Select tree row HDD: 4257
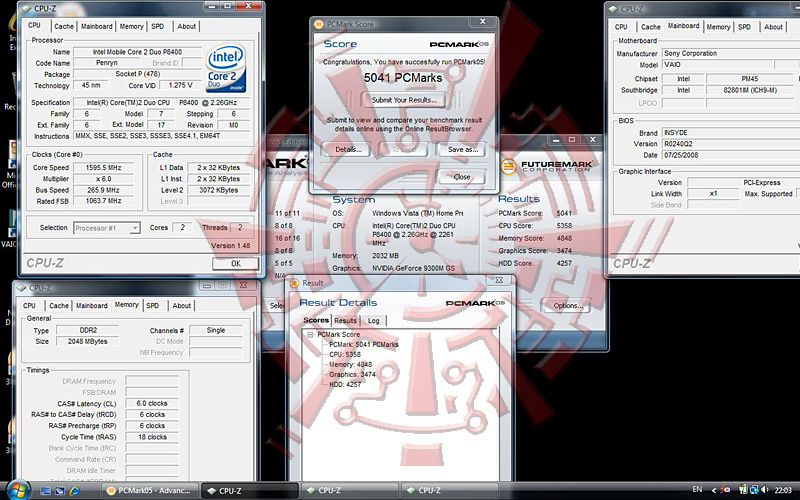Image resolution: width=800 pixels, height=500 pixels. pos(345,384)
